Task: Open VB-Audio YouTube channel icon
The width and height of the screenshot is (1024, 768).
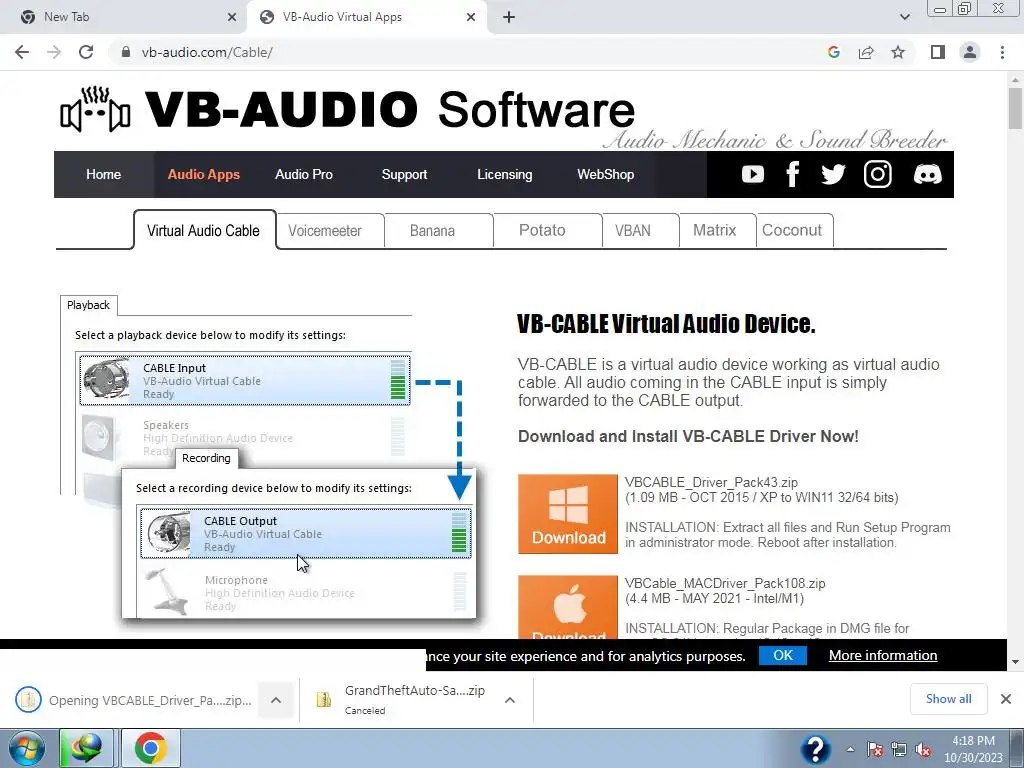Action: [x=752, y=174]
